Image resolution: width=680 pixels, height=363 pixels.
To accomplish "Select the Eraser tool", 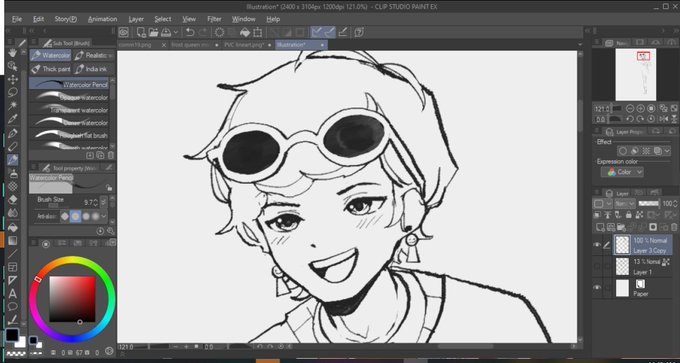I will (13, 199).
